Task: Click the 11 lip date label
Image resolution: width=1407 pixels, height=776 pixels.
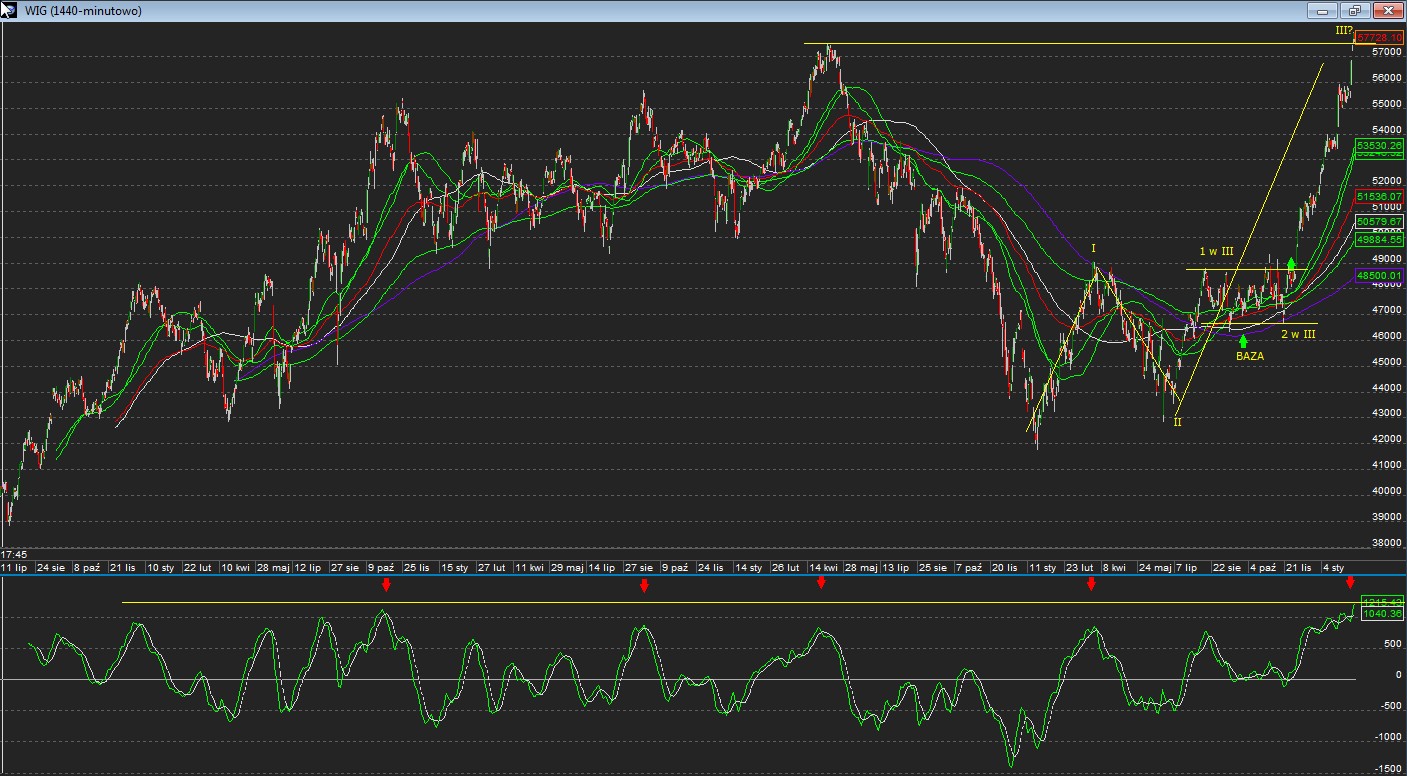Action: point(14,567)
